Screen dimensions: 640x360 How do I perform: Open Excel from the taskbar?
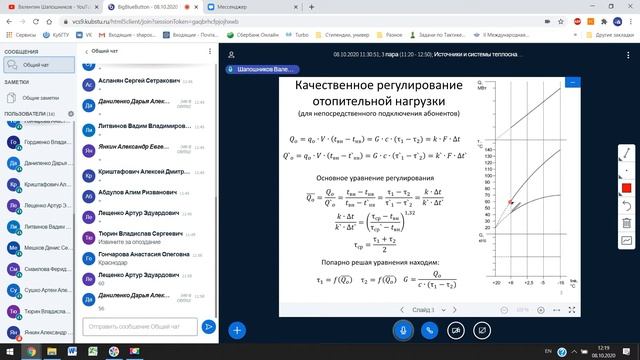tap(93, 351)
